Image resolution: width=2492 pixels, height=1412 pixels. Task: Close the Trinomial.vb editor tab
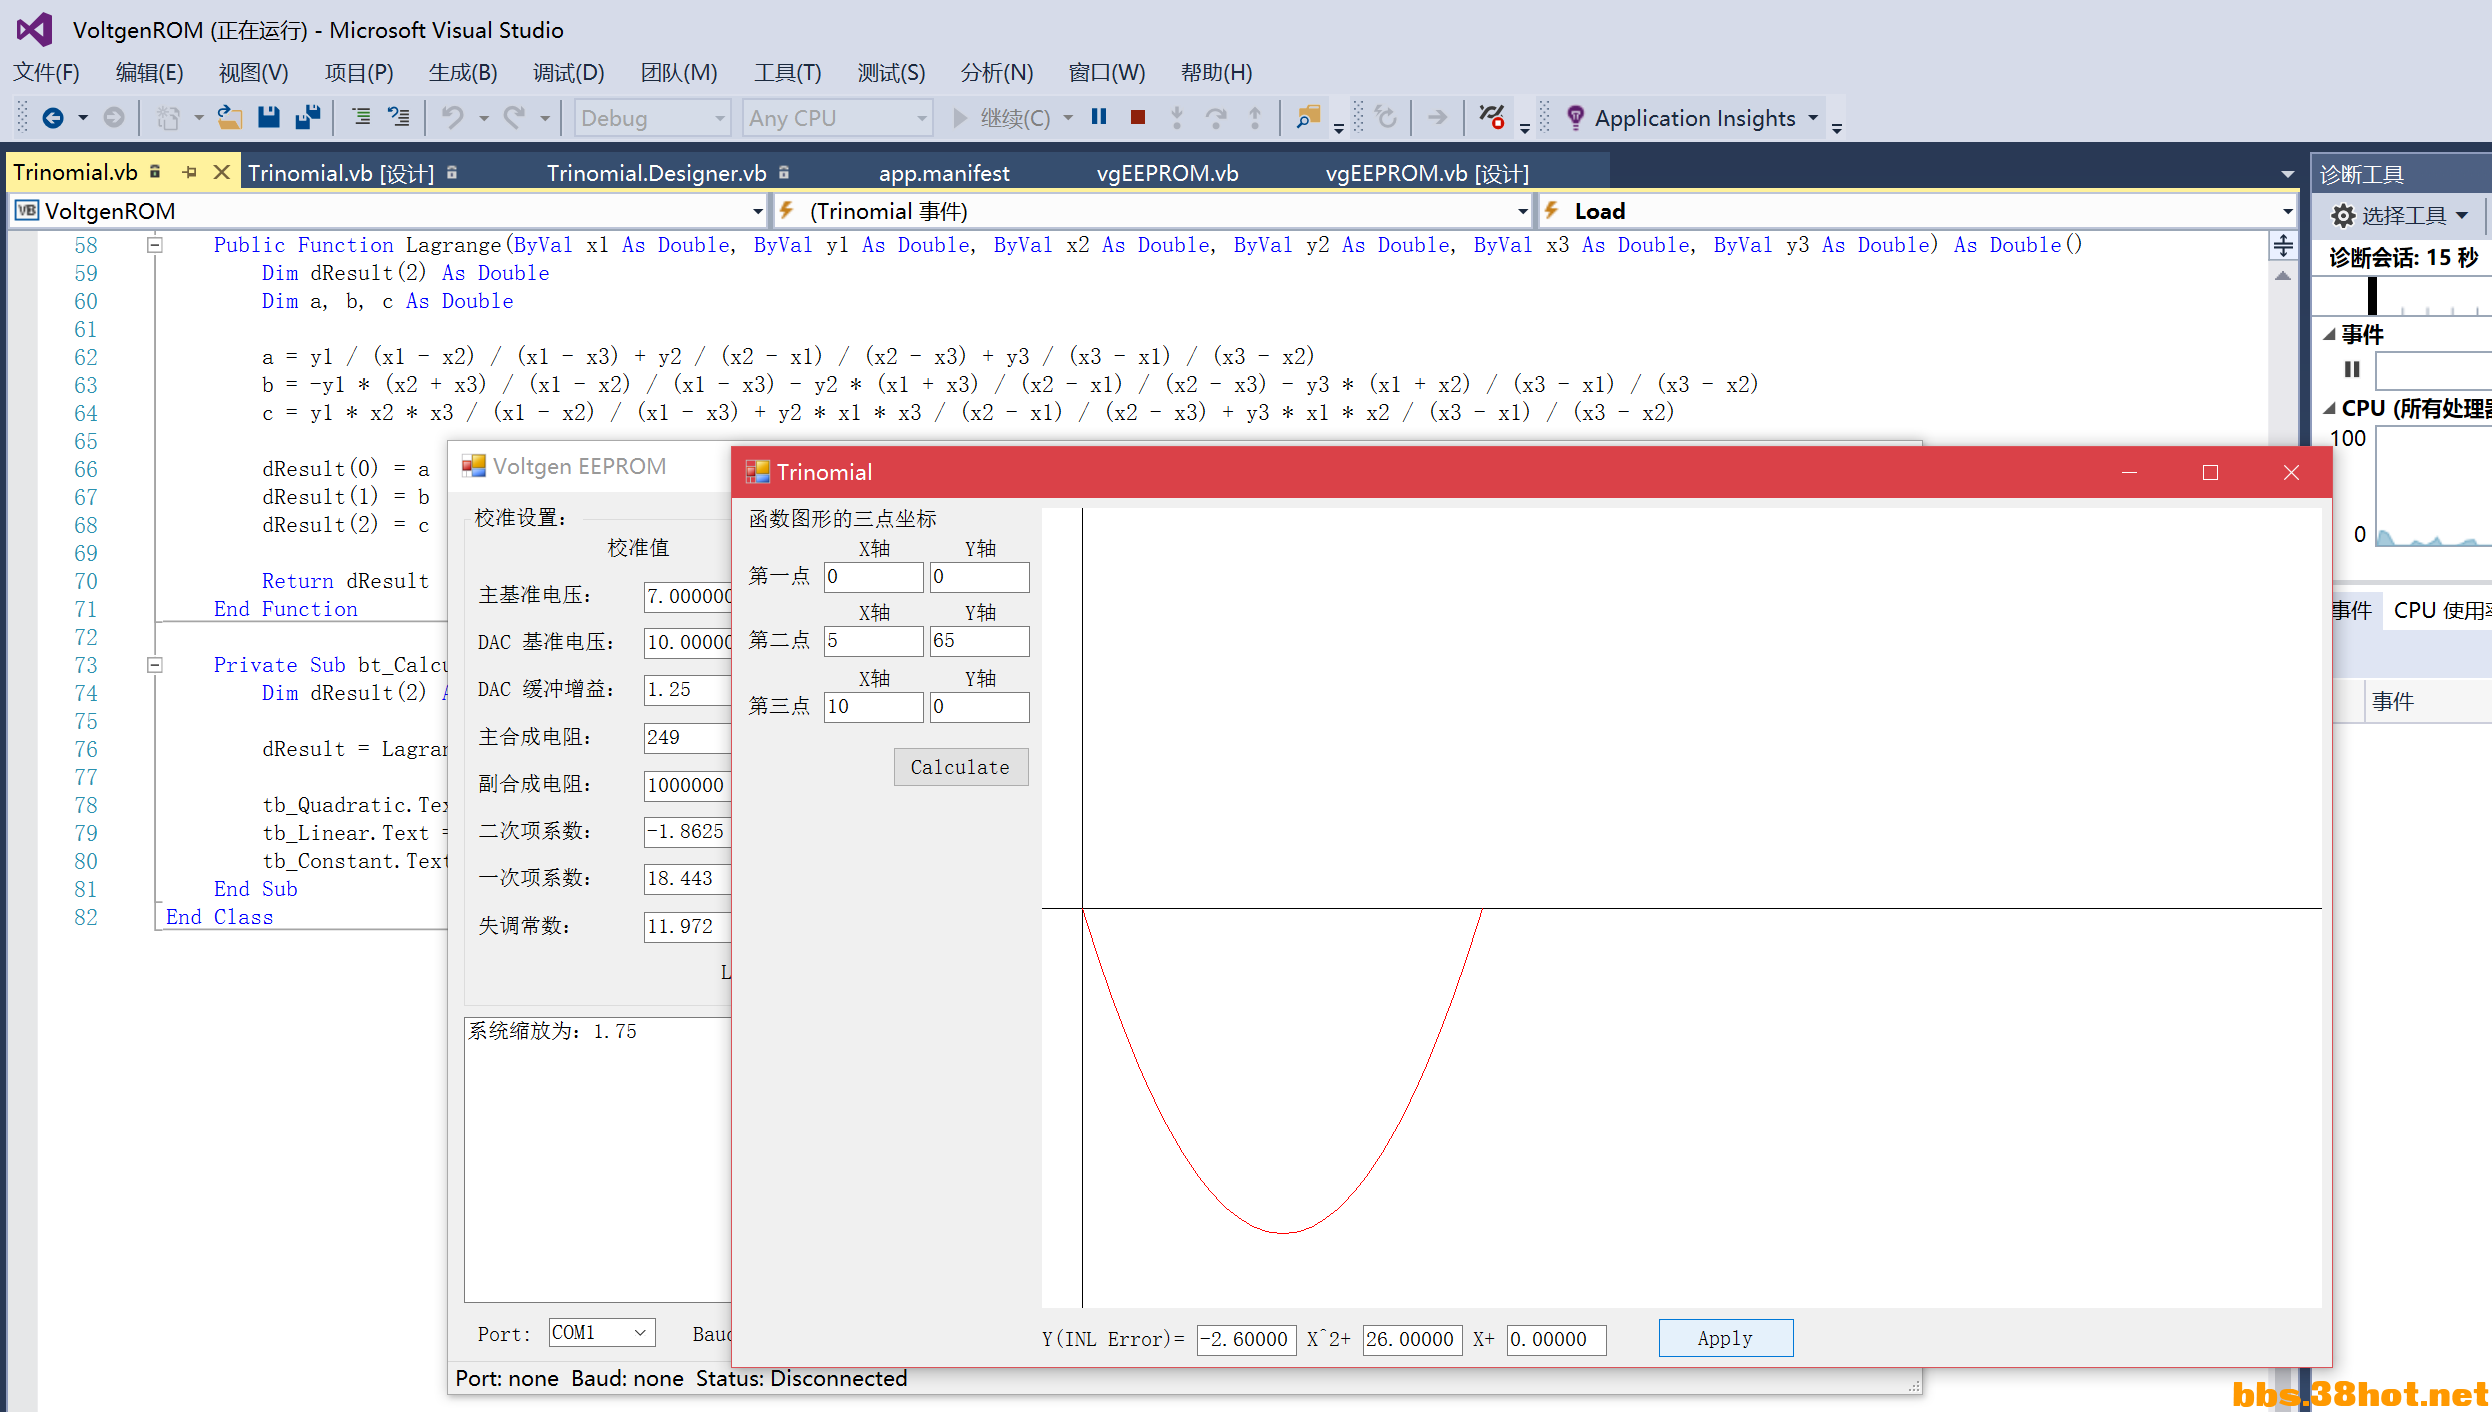(x=222, y=172)
